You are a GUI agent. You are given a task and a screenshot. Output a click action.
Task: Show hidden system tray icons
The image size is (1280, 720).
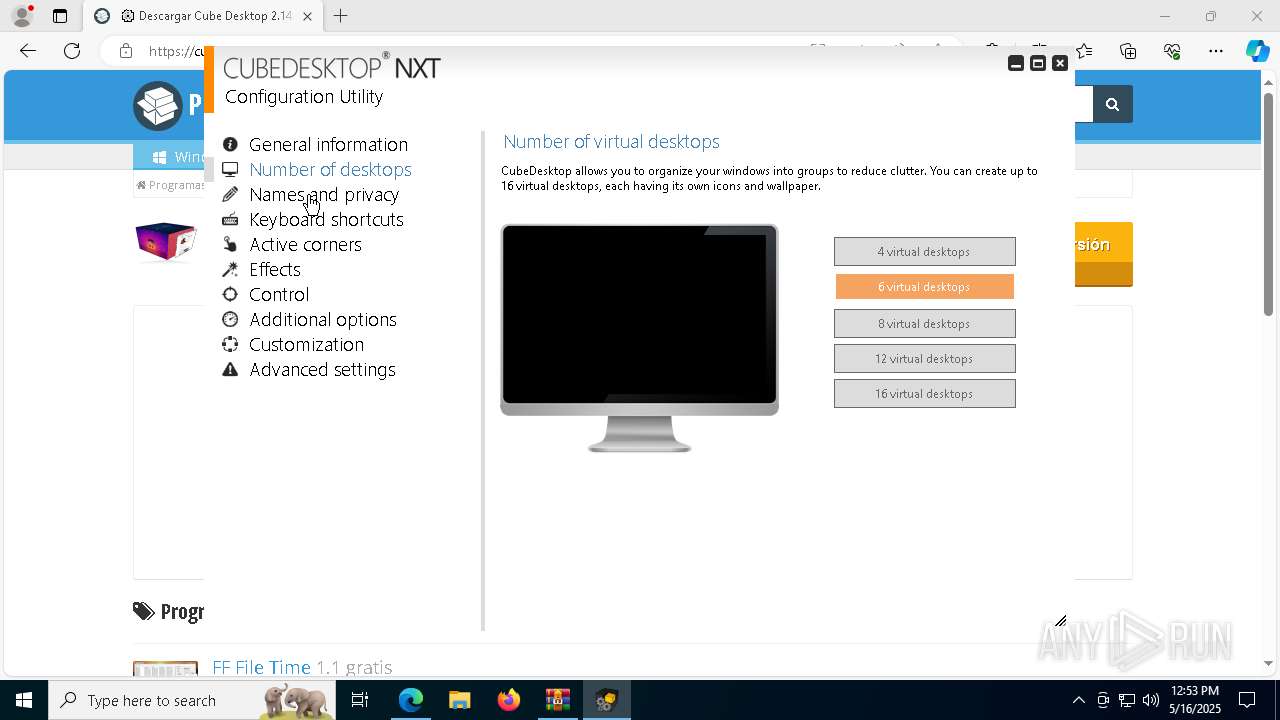(1078, 700)
